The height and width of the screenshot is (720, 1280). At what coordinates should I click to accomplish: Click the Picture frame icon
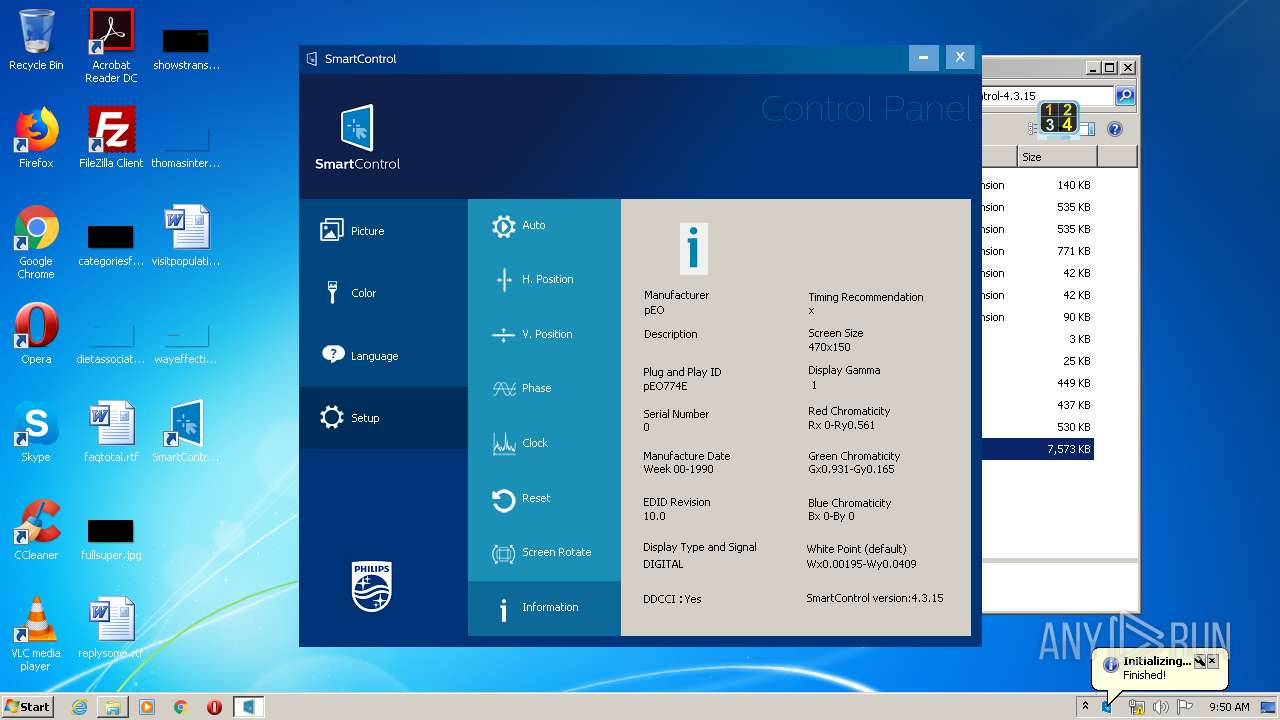(x=331, y=231)
